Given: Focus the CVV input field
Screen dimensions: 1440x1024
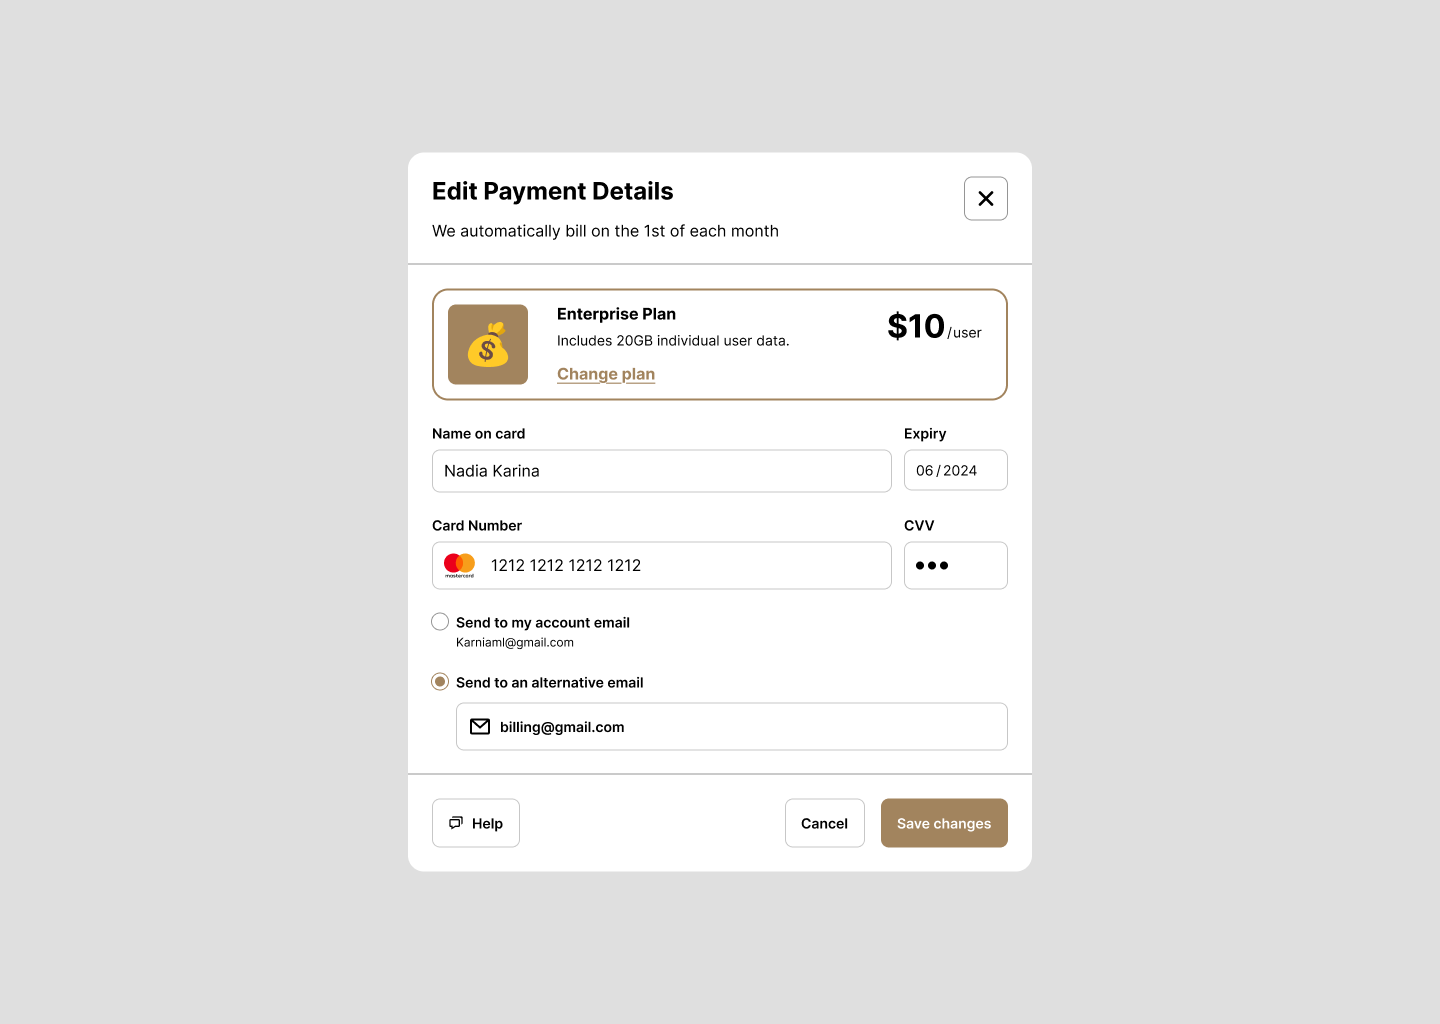Looking at the screenshot, I should (955, 566).
